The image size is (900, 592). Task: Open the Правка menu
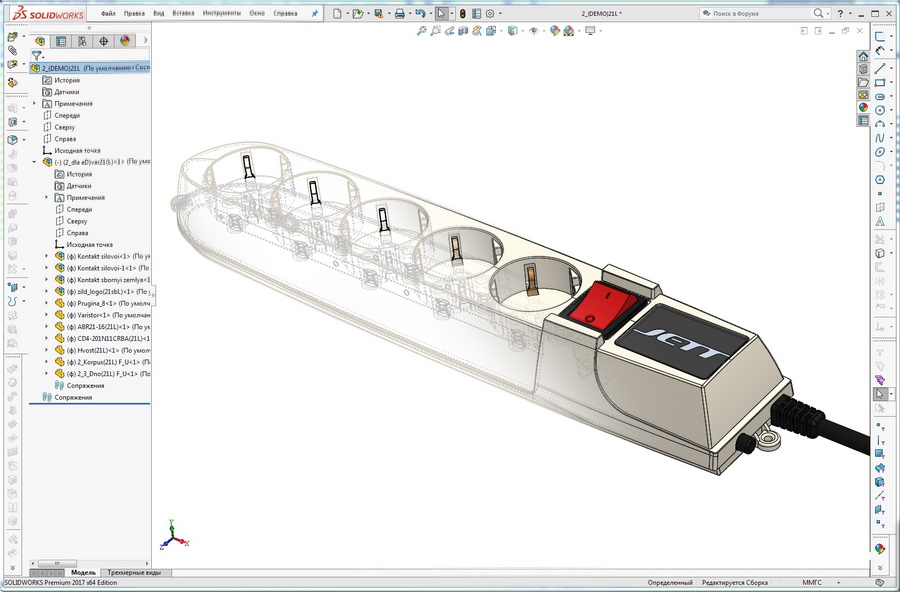point(134,13)
